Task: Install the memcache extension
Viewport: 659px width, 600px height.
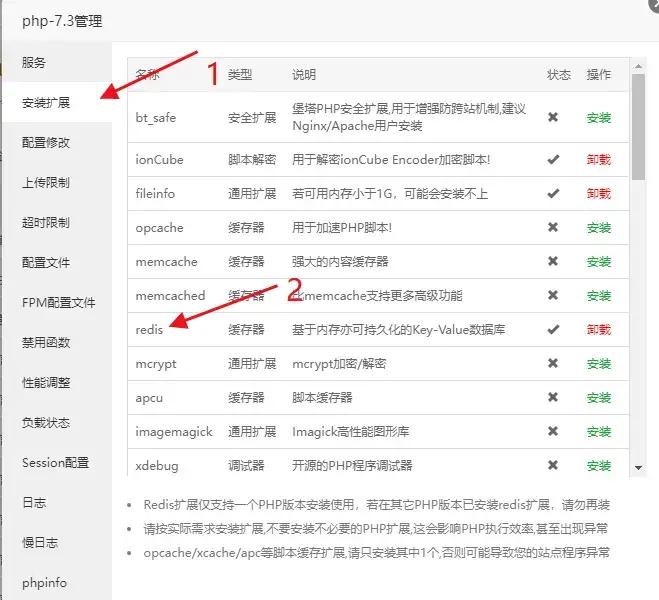Action: pyautogui.click(x=598, y=262)
